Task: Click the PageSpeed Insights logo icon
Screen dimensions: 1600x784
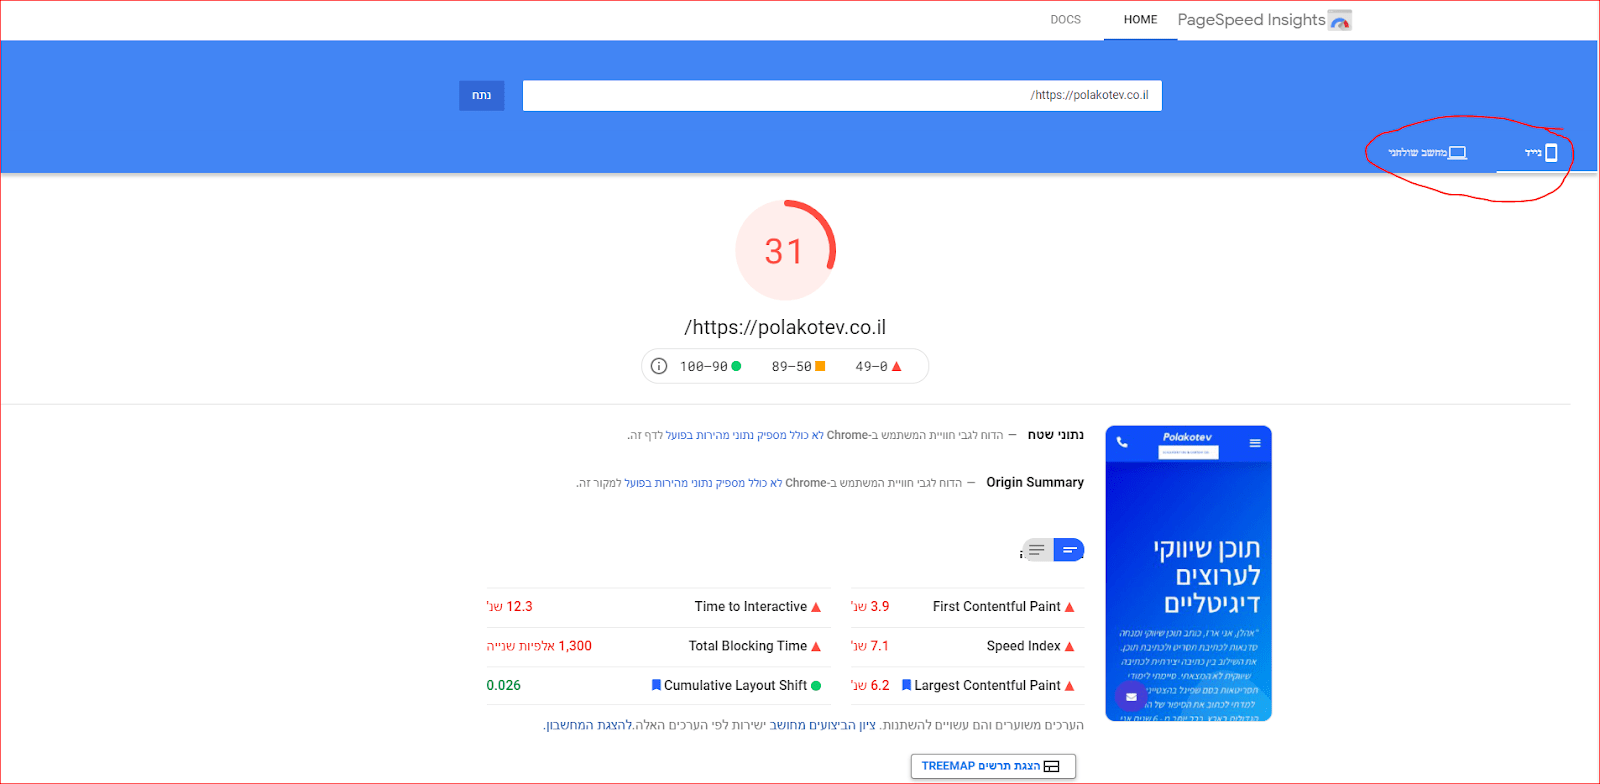Action: tap(1340, 20)
